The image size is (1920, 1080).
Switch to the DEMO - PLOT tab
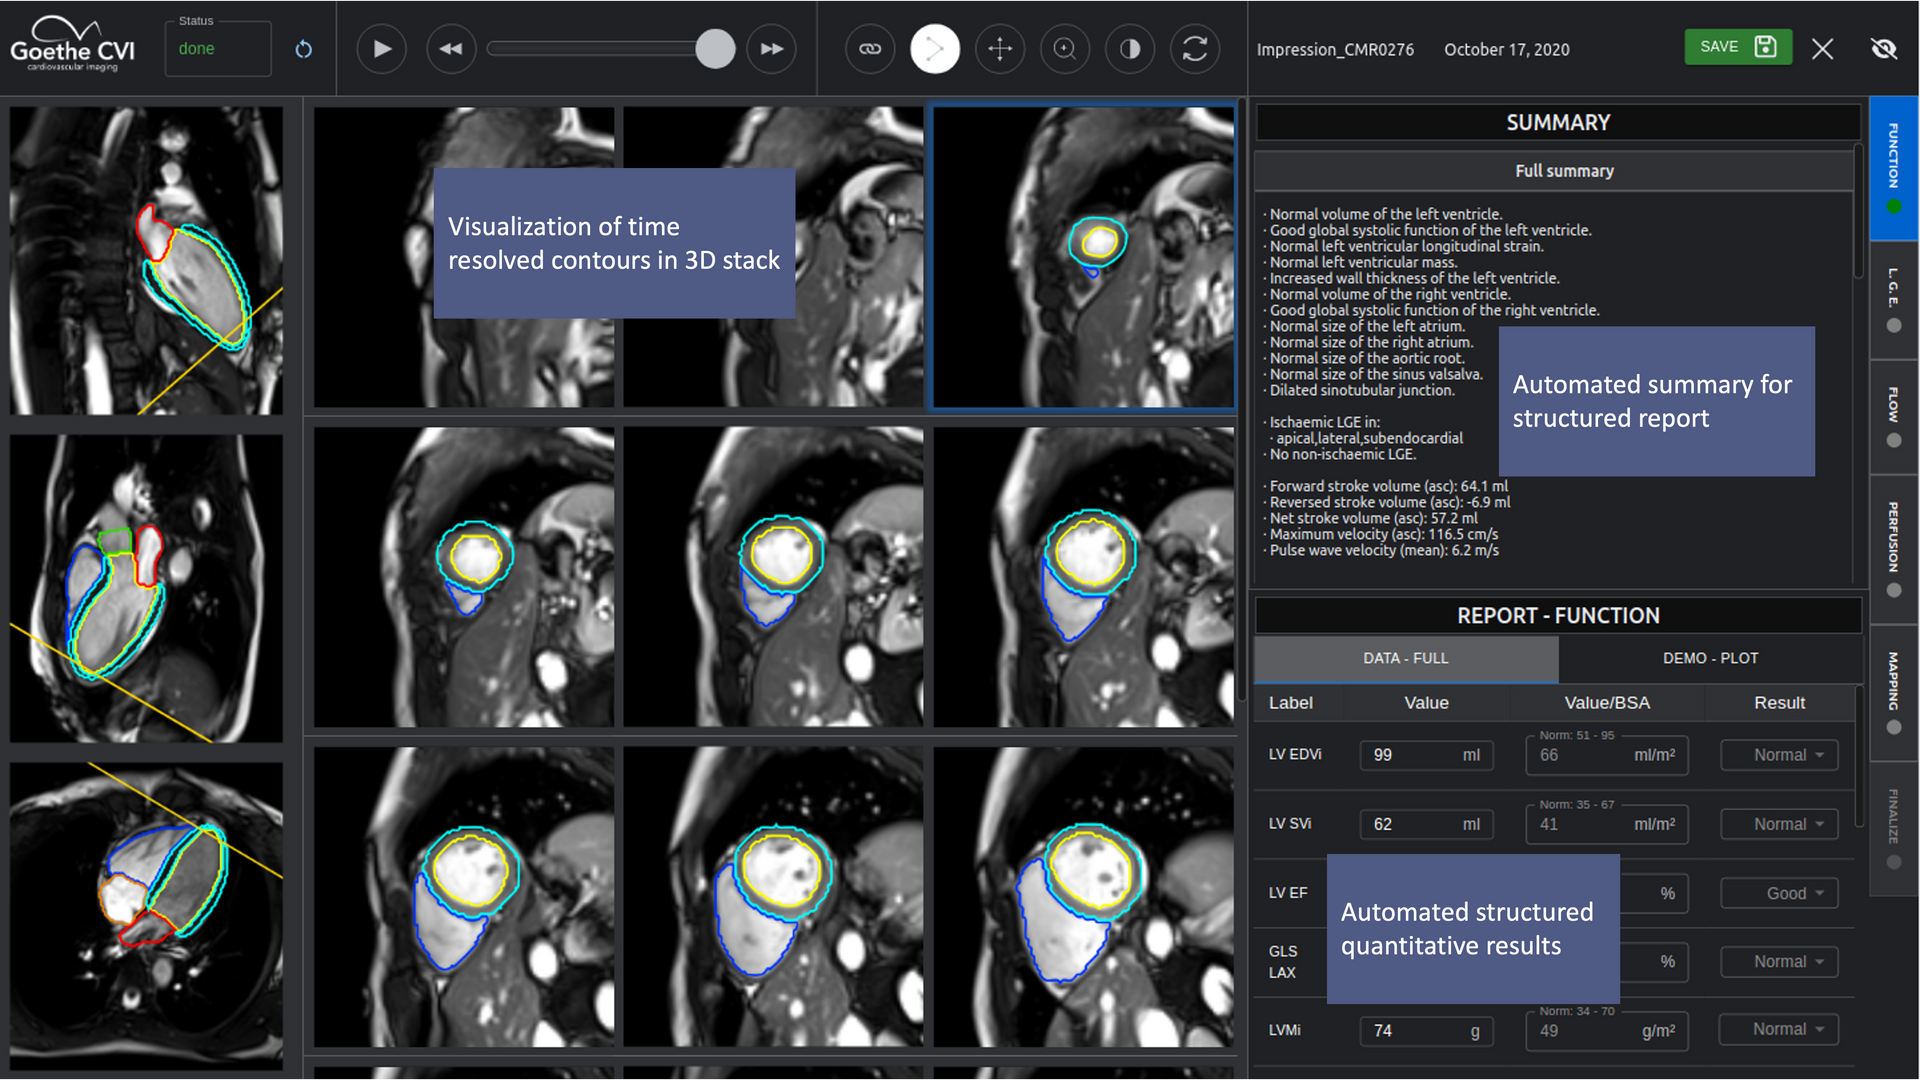(1710, 658)
